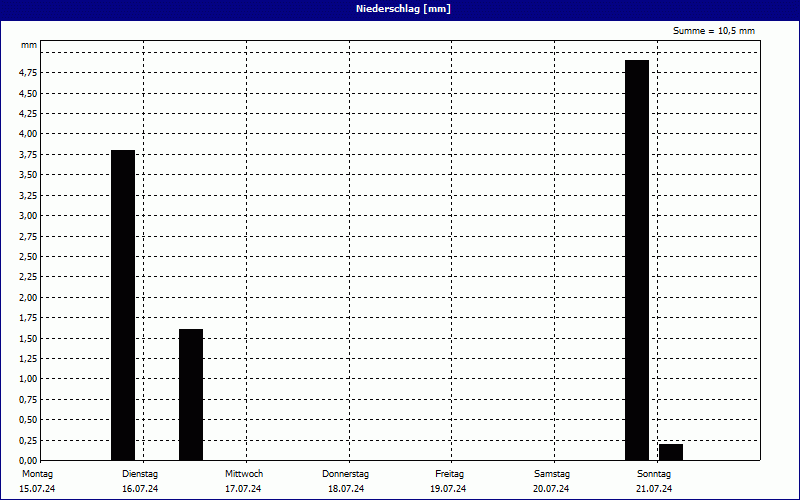Image resolution: width=800 pixels, height=500 pixels.
Task: Click the y-axis value "1,00"
Action: coord(28,379)
